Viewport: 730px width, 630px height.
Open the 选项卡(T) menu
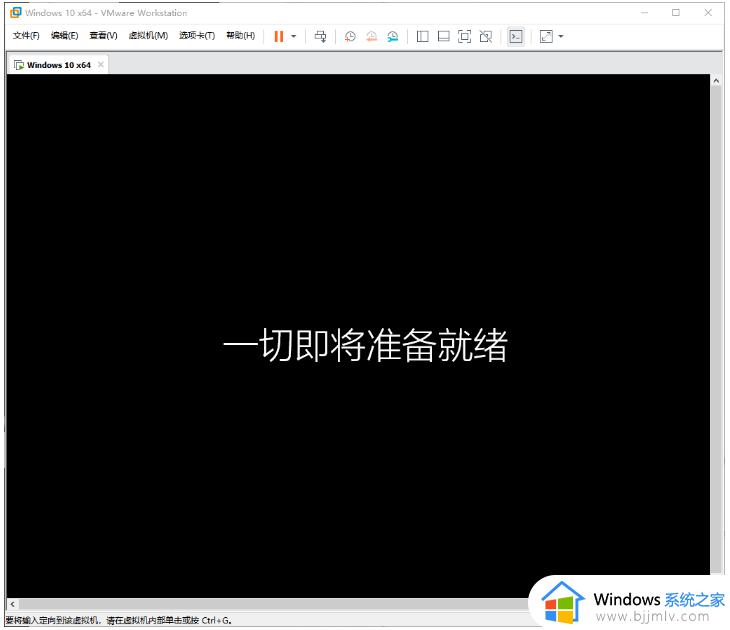tap(197, 36)
